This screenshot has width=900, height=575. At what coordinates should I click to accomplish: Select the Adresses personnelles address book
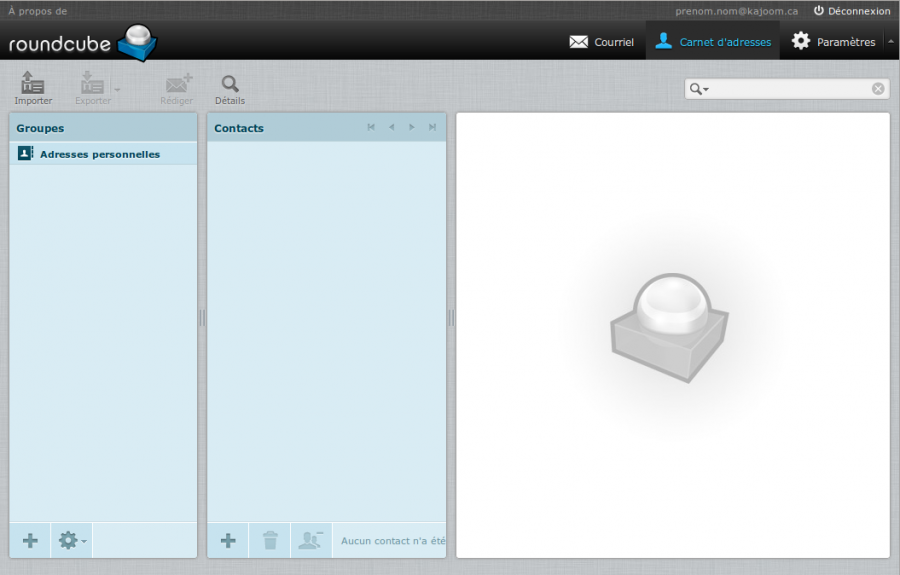tap(99, 154)
